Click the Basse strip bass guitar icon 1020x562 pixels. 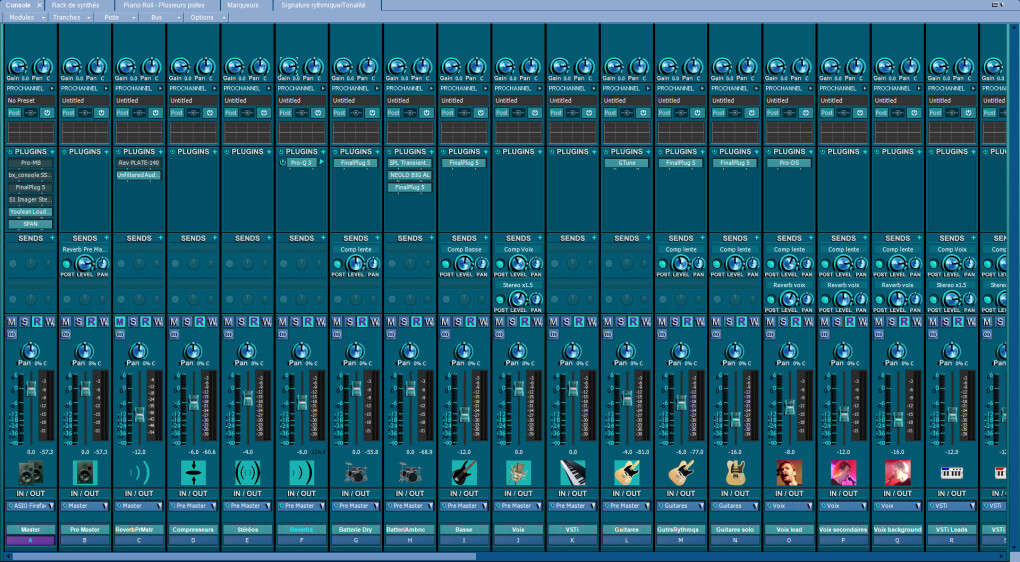pos(464,473)
